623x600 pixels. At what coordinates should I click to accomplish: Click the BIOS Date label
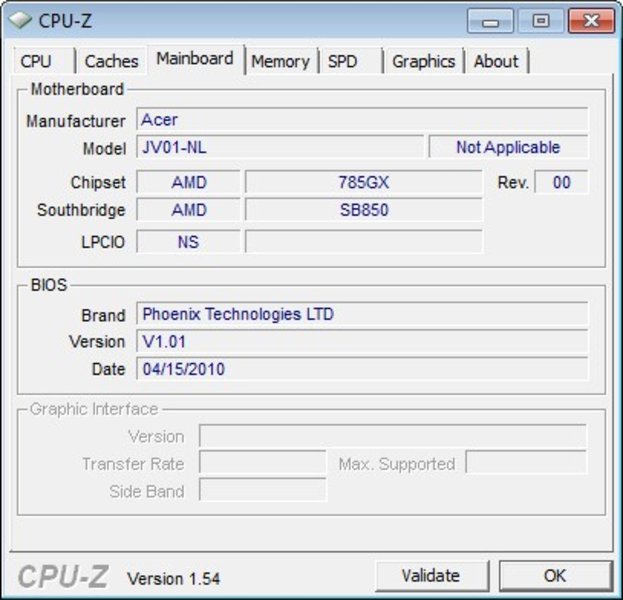point(108,369)
